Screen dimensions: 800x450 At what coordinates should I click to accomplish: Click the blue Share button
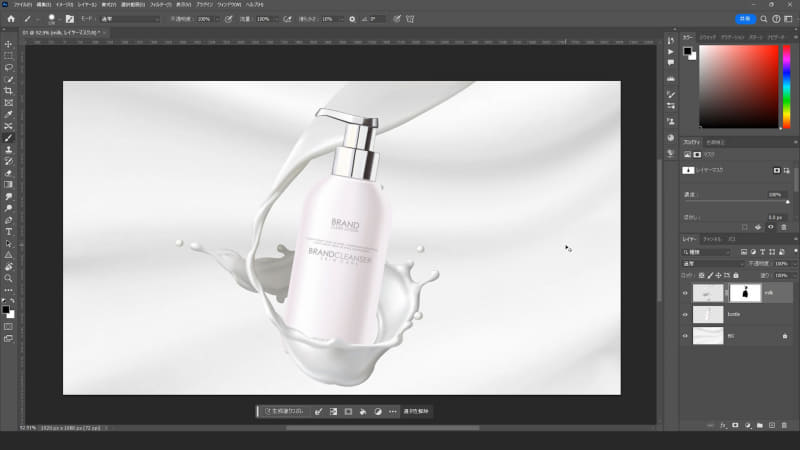[745, 19]
